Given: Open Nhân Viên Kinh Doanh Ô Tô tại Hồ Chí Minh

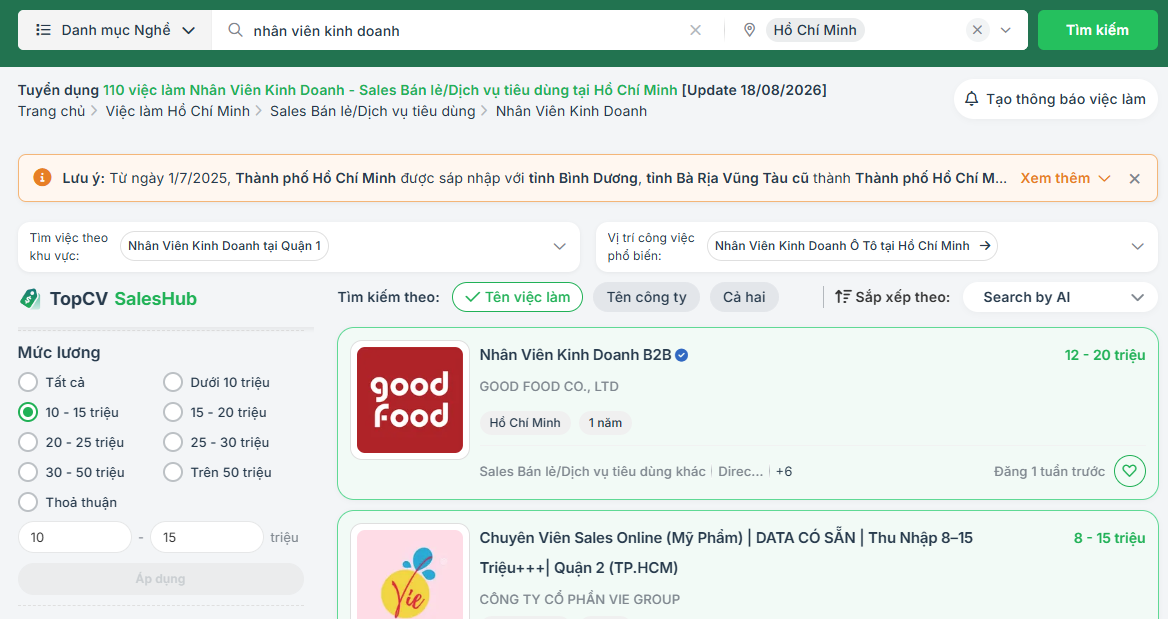Looking at the screenshot, I should pyautogui.click(x=852, y=247).
